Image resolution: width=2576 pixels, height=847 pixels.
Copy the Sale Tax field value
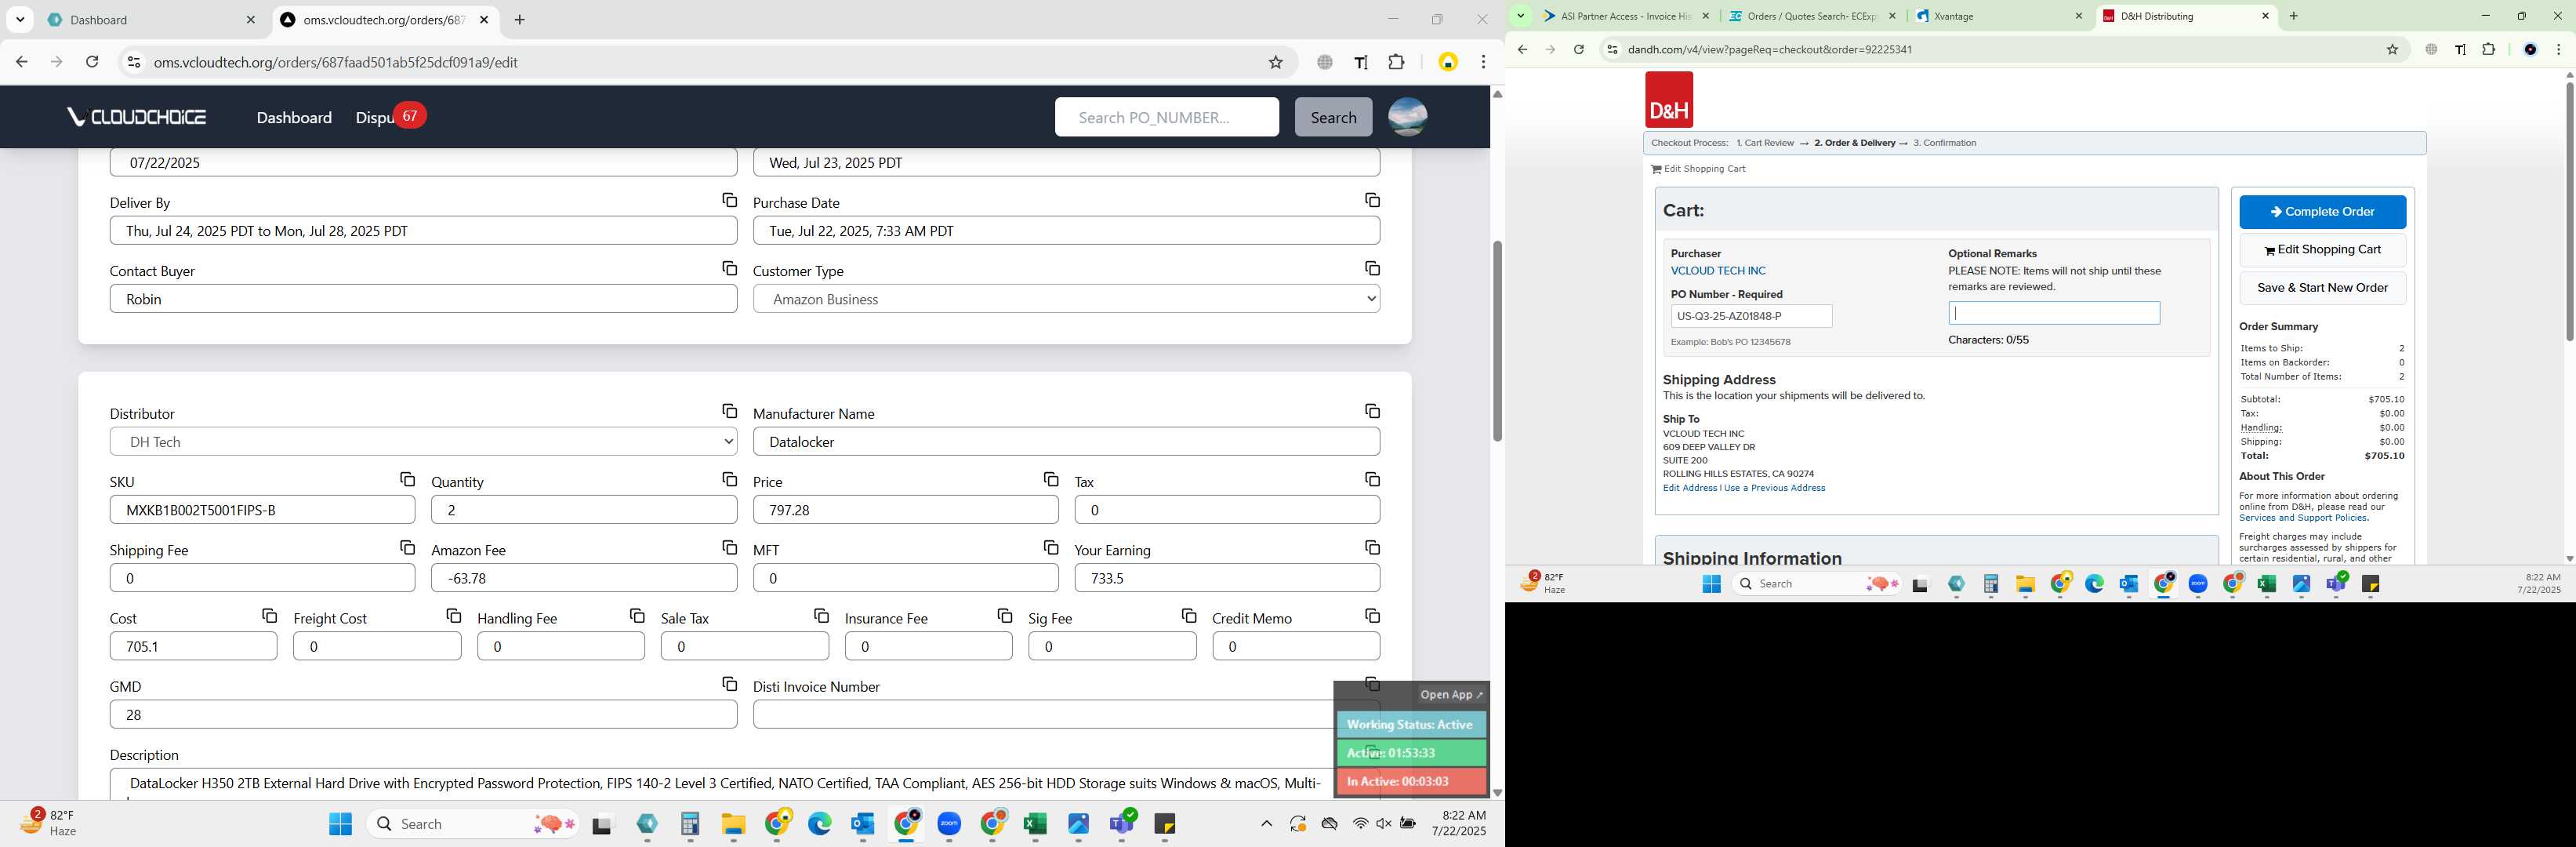(x=821, y=616)
